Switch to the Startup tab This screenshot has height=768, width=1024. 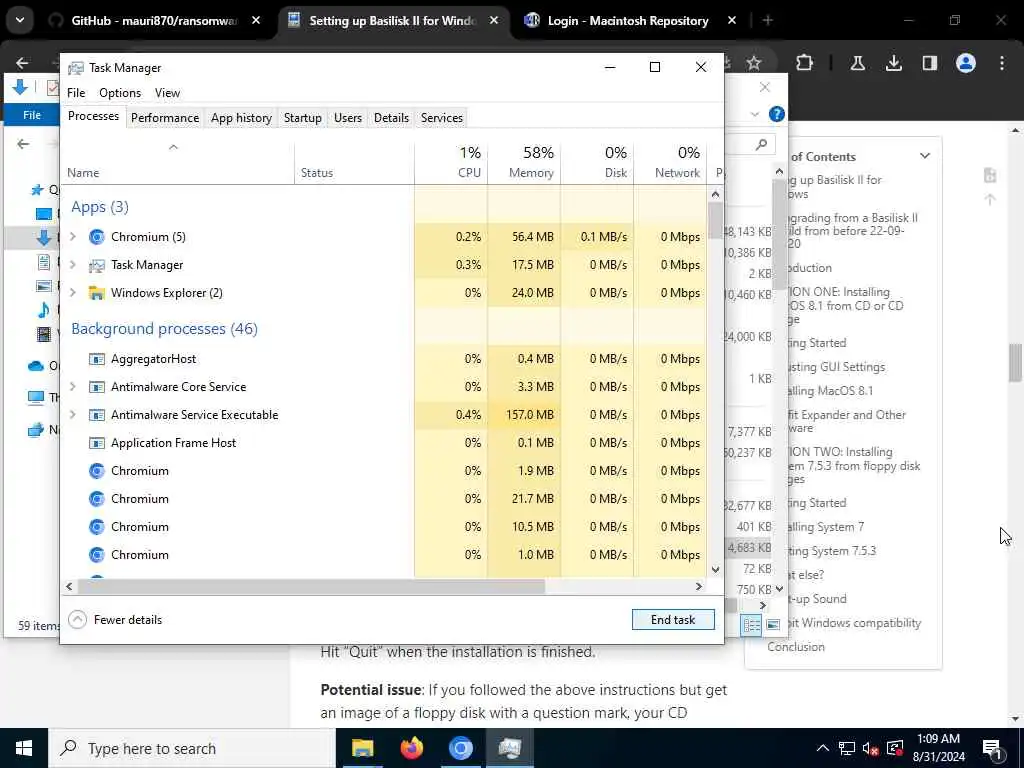point(302,118)
